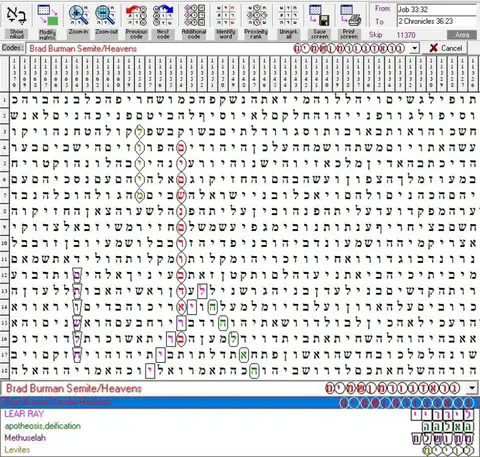Image resolution: width=480 pixels, height=457 pixels.
Task: Click the Area button
Action: coord(462,35)
